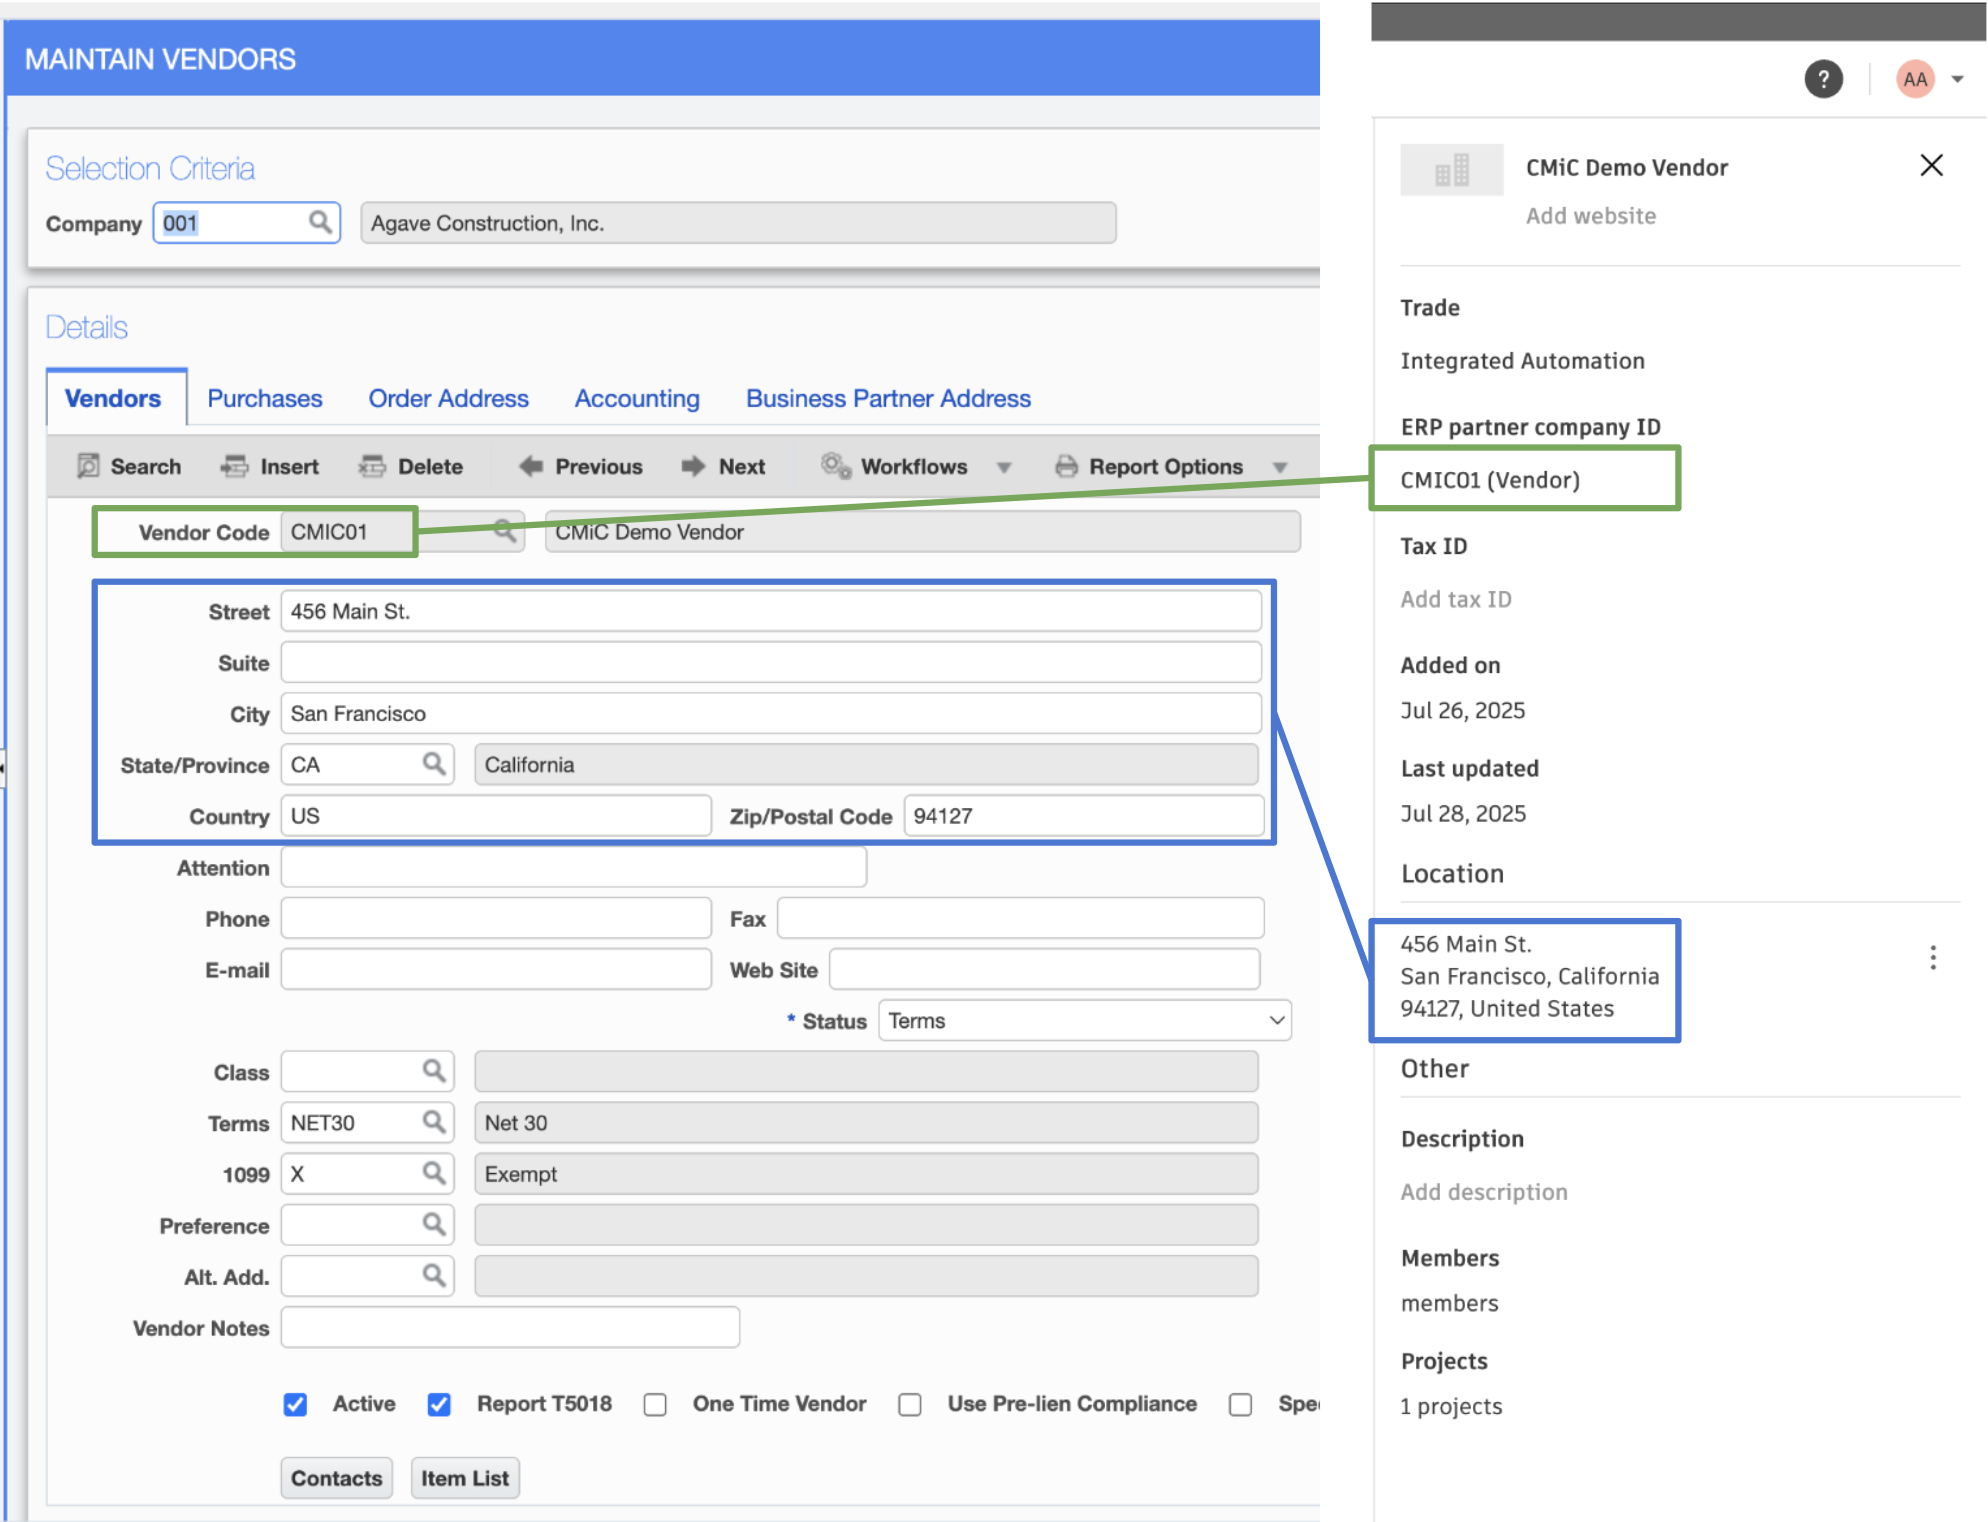The height and width of the screenshot is (1522, 1988).
Task: Click the empty Web Site field
Action: pyautogui.click(x=1045, y=969)
